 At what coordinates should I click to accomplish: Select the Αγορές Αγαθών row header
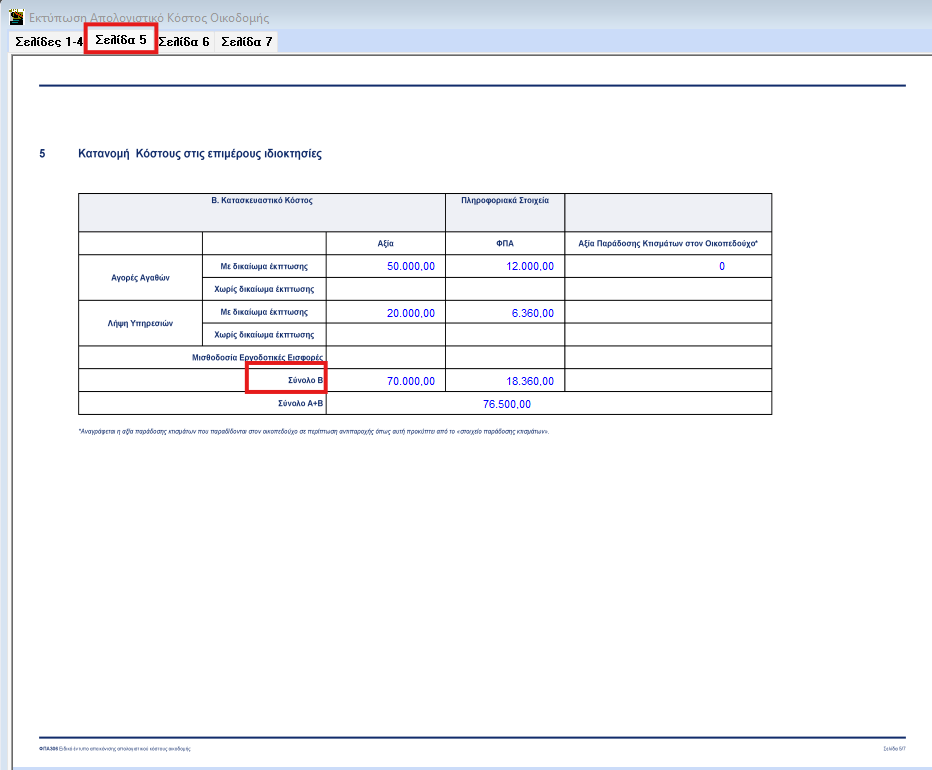point(140,278)
